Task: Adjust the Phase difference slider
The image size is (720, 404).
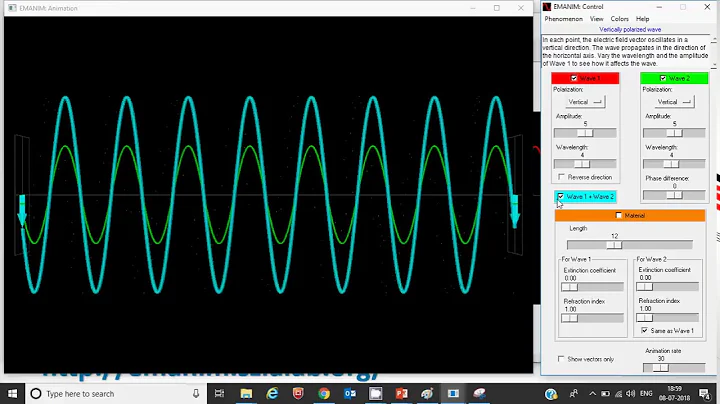Action: click(x=674, y=195)
